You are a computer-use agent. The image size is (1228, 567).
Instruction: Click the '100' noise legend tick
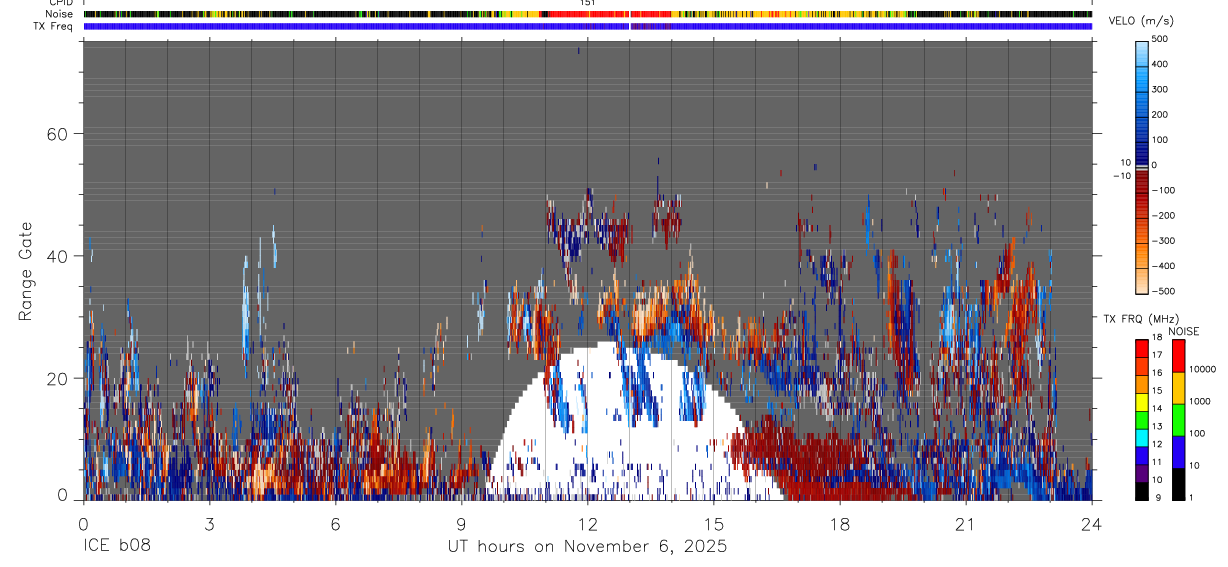tap(1198, 433)
